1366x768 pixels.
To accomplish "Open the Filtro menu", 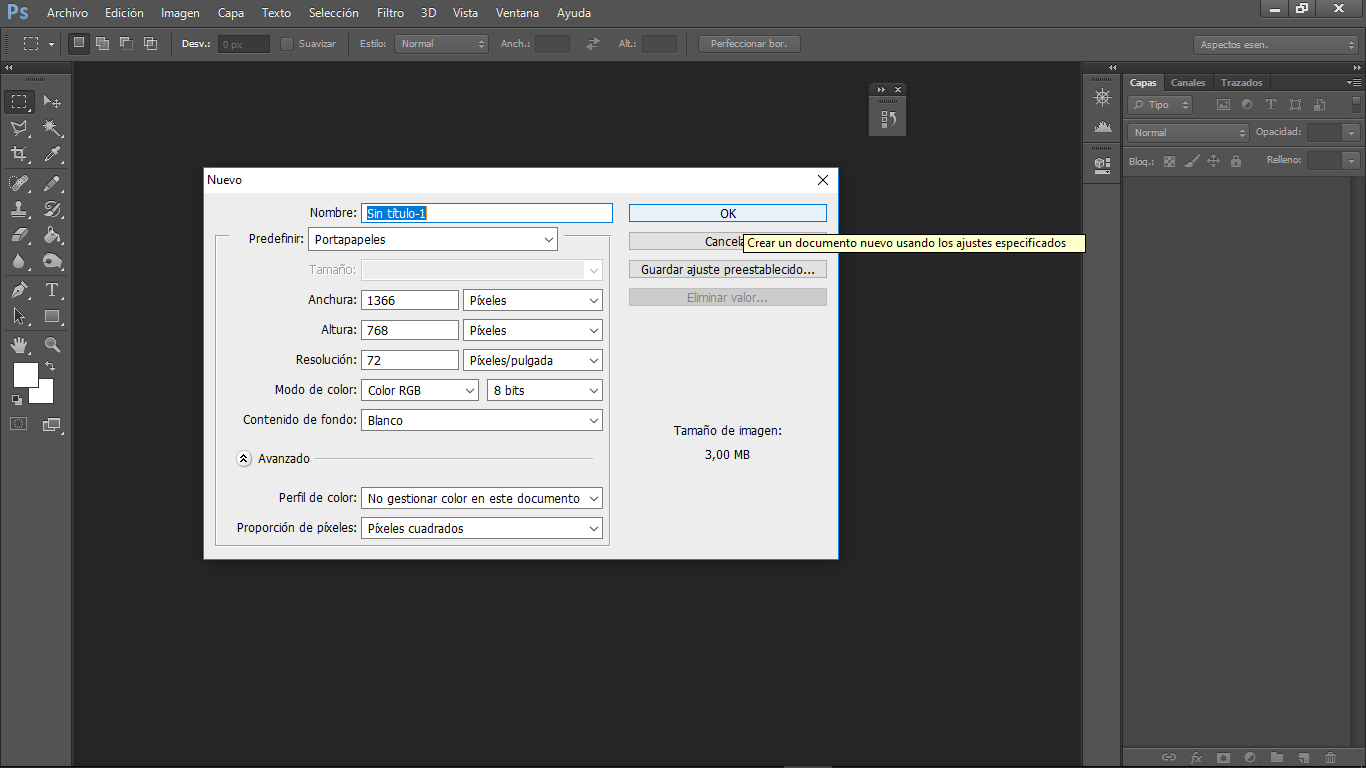I will pyautogui.click(x=390, y=13).
